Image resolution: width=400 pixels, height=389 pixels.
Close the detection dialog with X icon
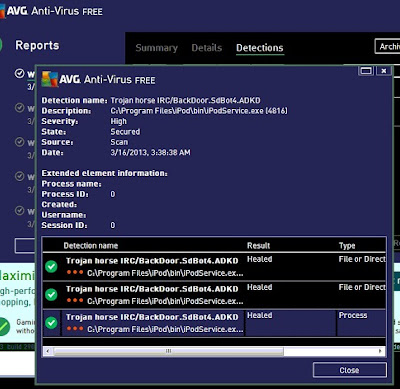pyautogui.click(x=384, y=71)
